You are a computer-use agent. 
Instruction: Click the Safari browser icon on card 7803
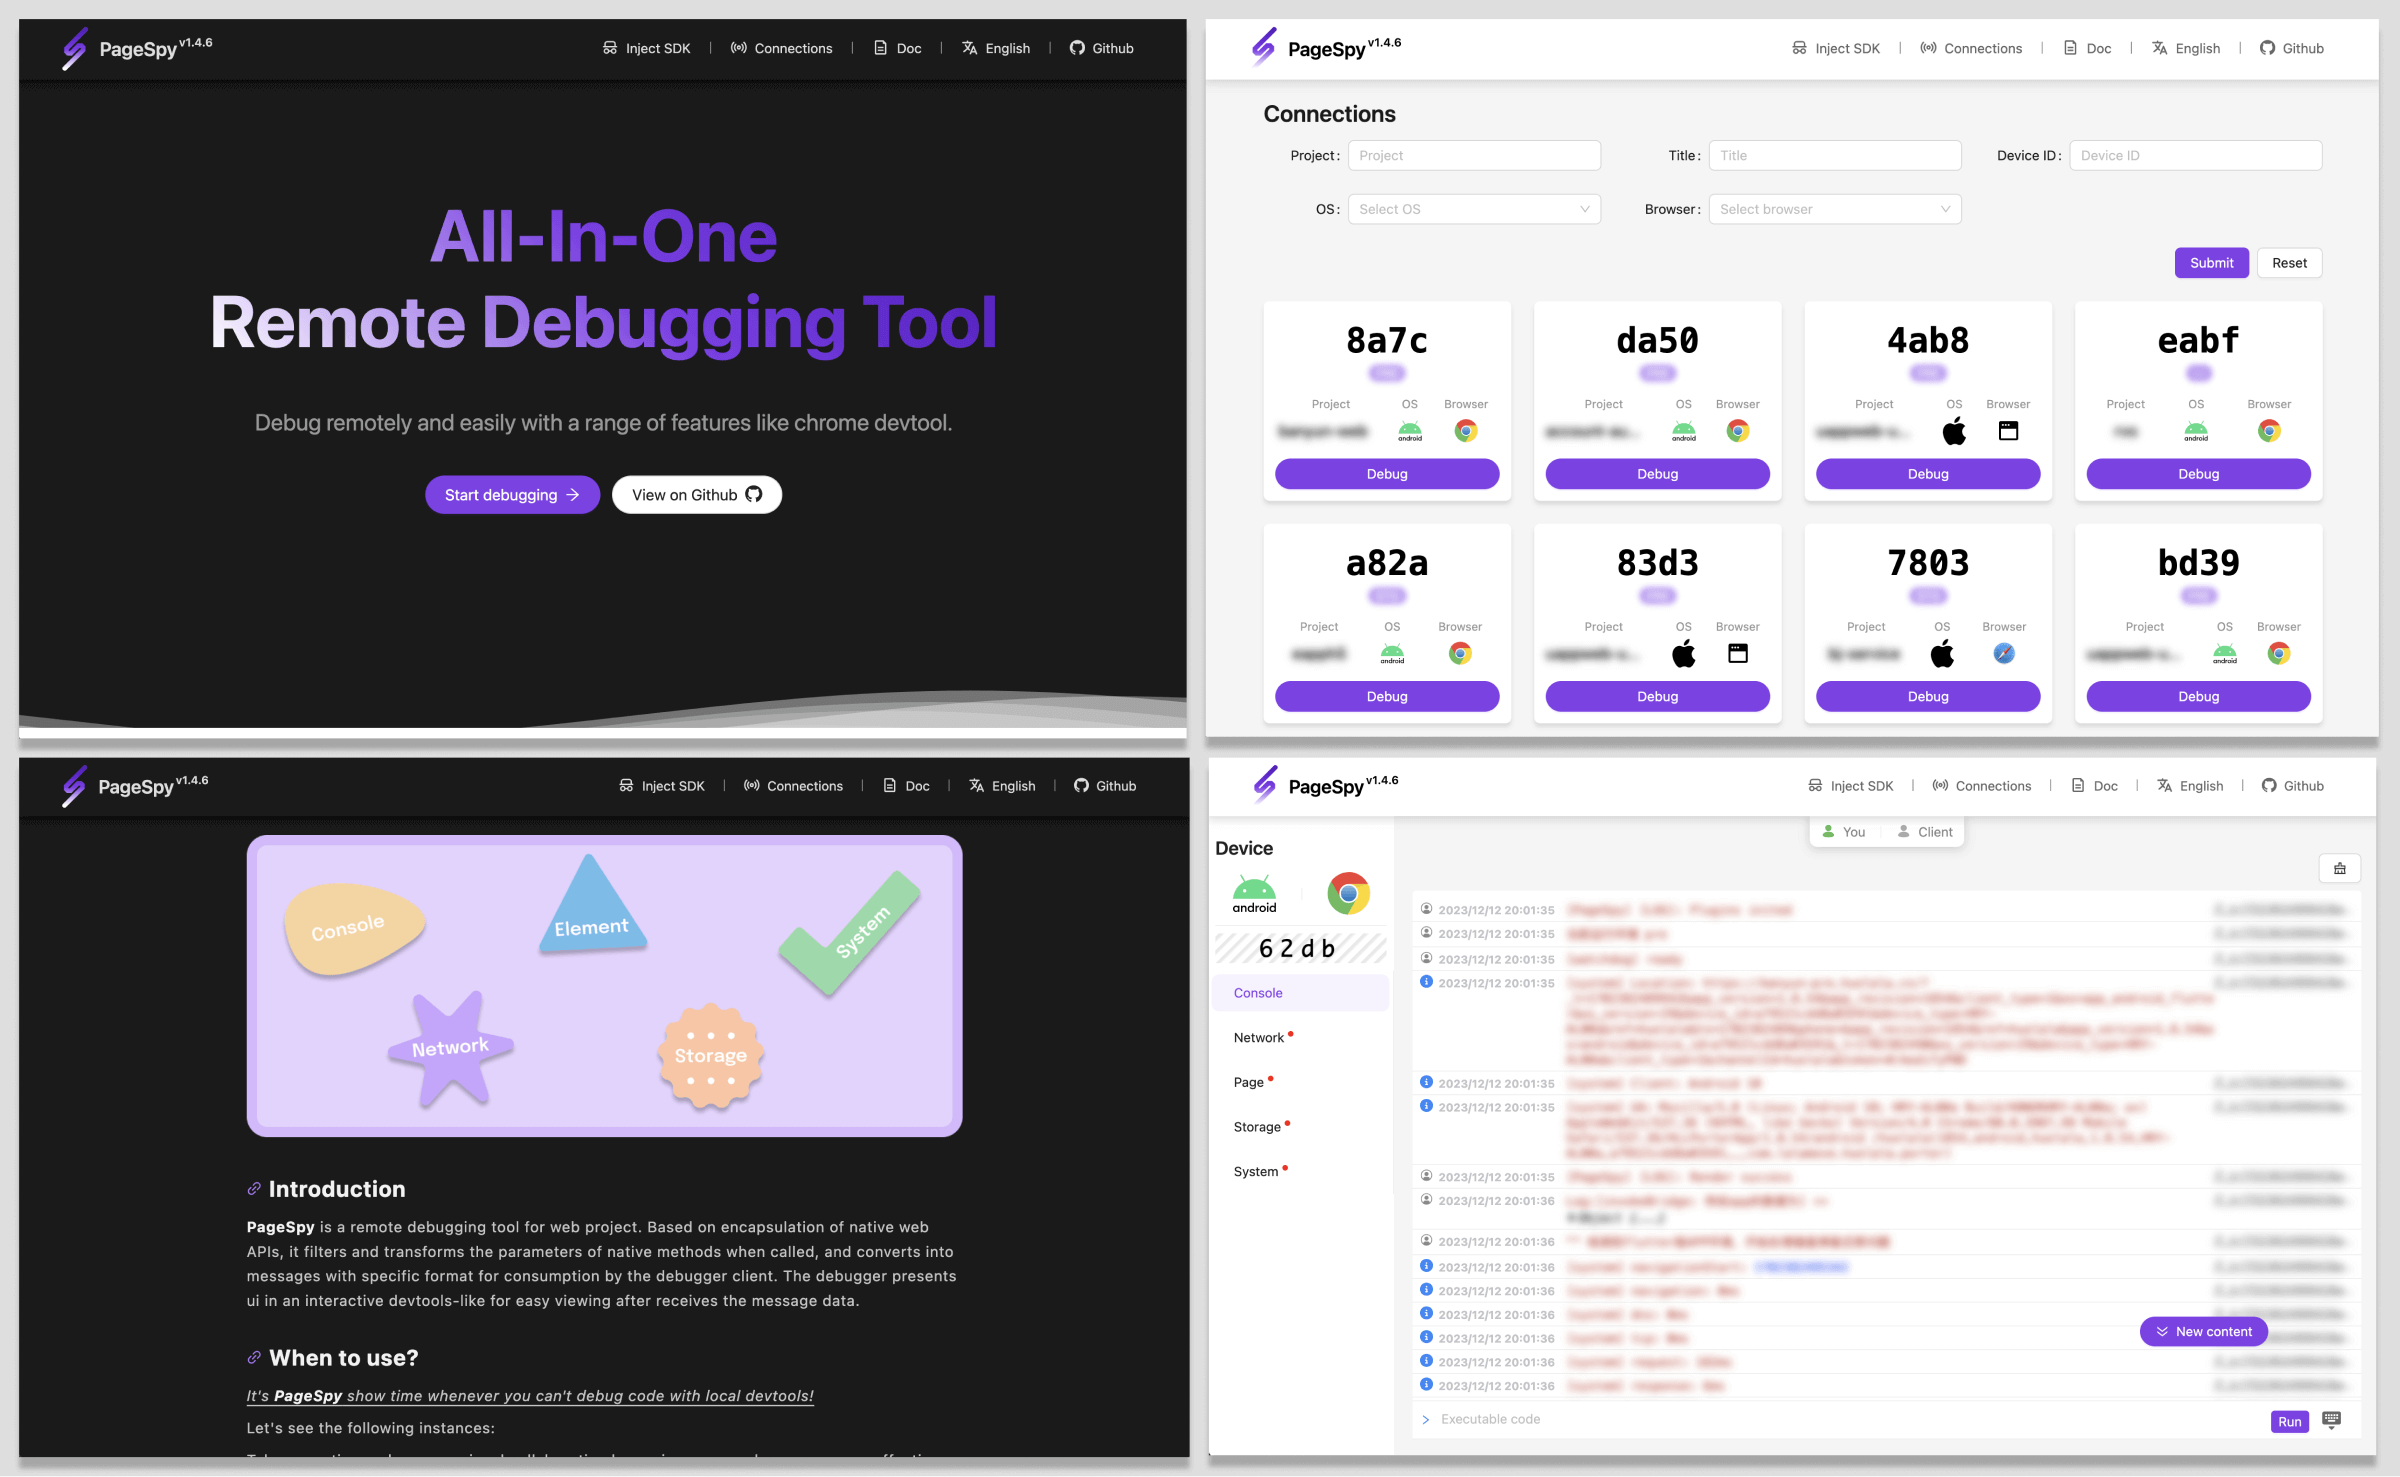(x=2004, y=653)
